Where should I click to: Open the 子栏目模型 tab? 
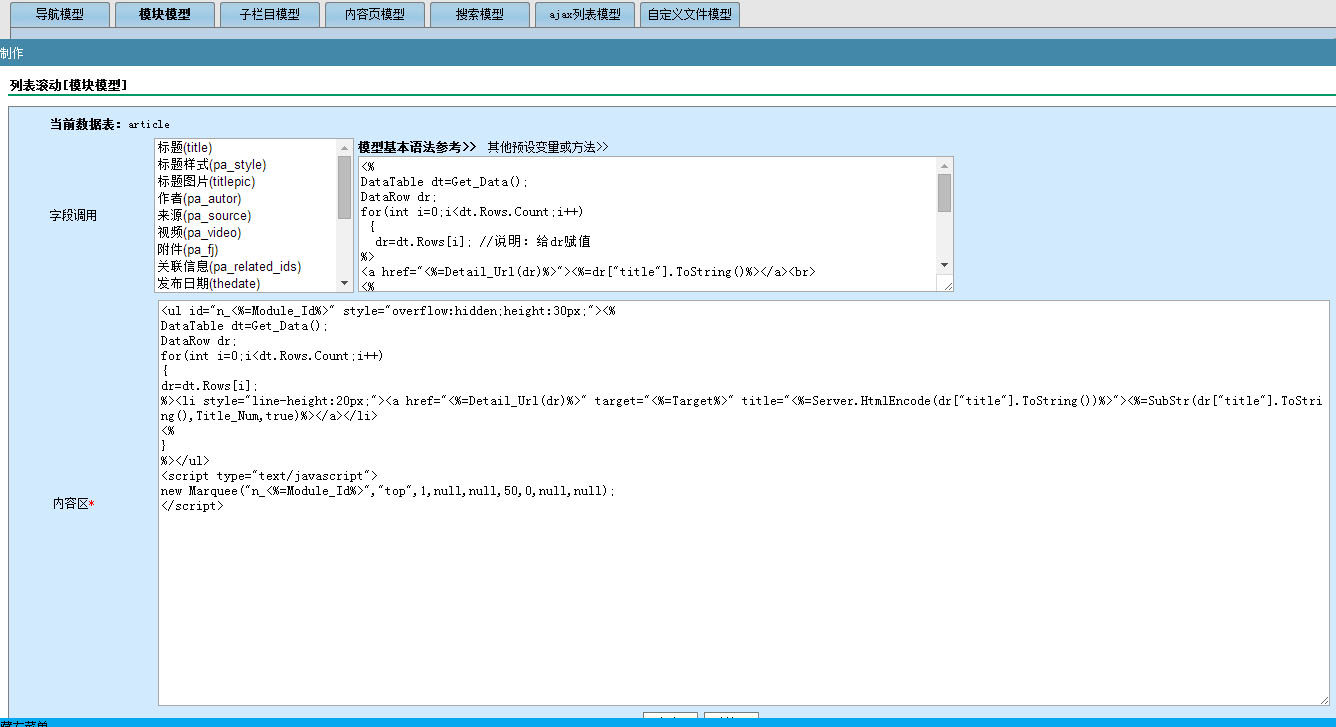[270, 15]
